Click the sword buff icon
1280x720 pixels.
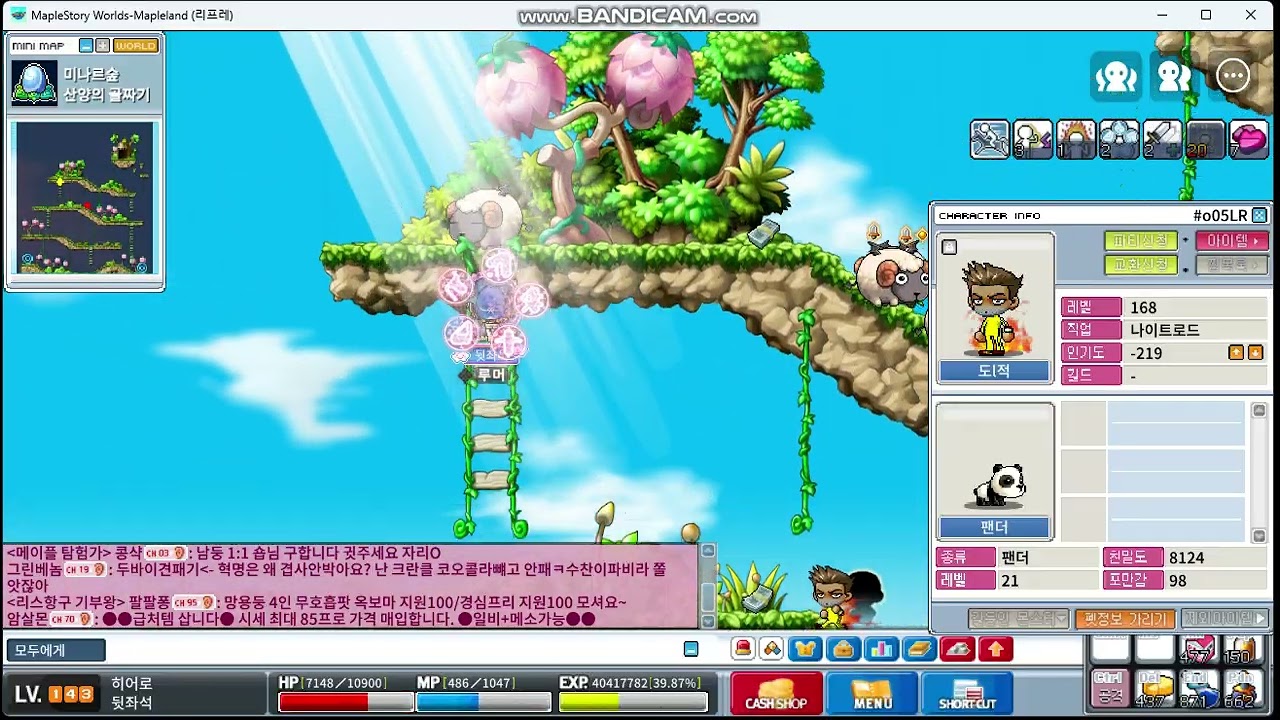point(1162,139)
